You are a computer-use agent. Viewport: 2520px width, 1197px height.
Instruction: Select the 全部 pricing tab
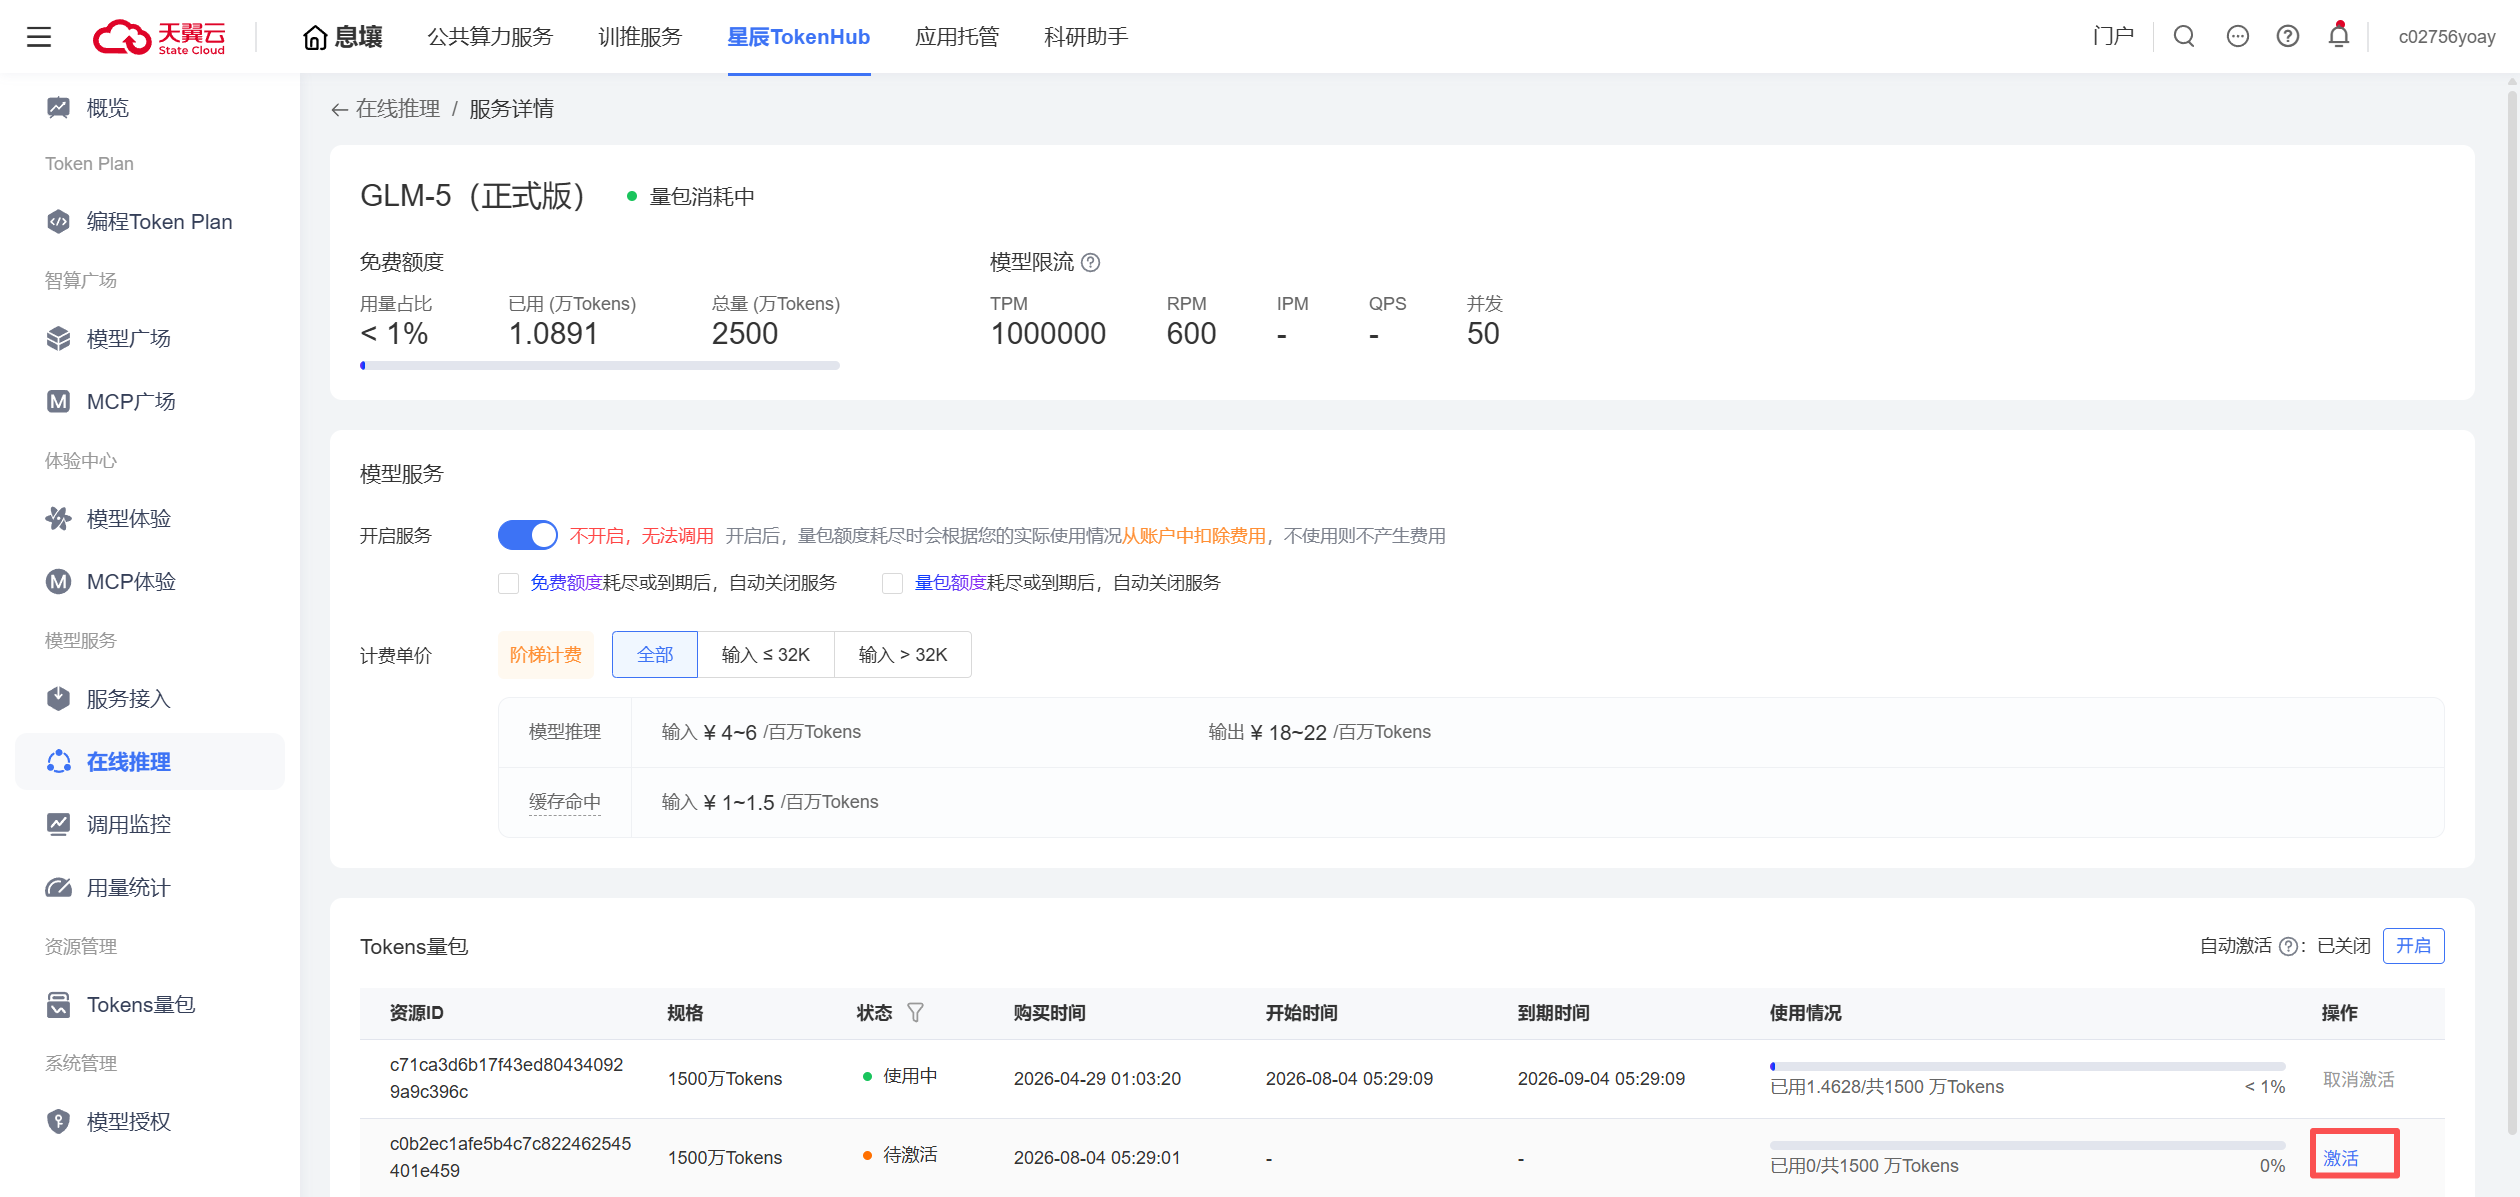click(x=655, y=655)
